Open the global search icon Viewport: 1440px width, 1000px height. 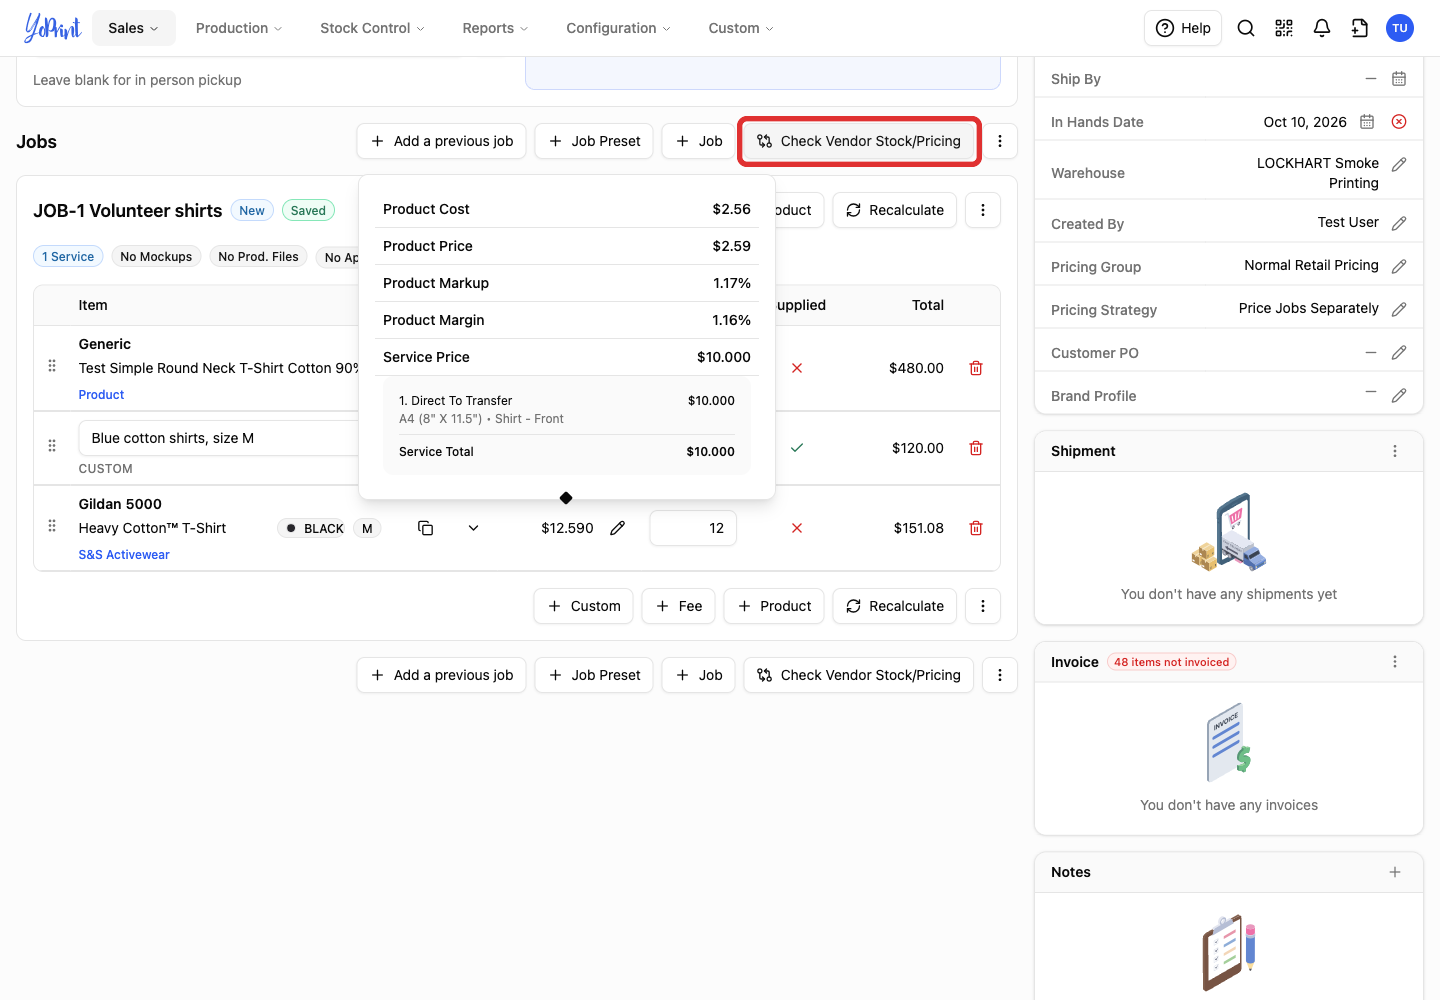click(x=1246, y=28)
